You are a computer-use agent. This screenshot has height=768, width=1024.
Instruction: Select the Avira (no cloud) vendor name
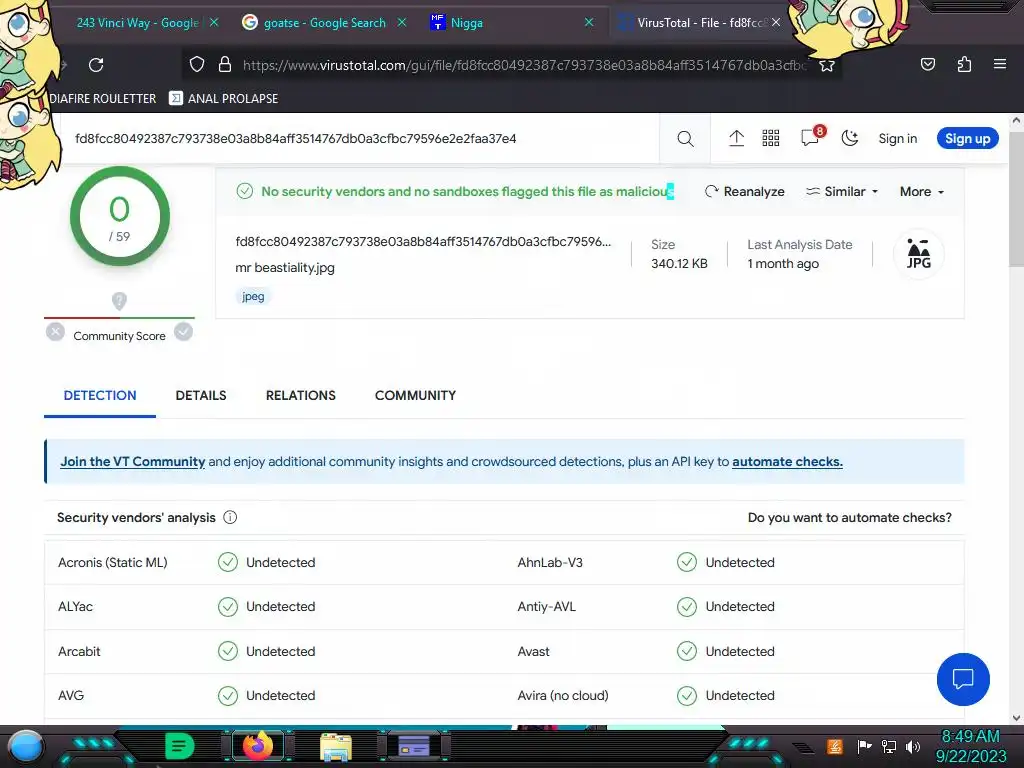[x=563, y=696]
